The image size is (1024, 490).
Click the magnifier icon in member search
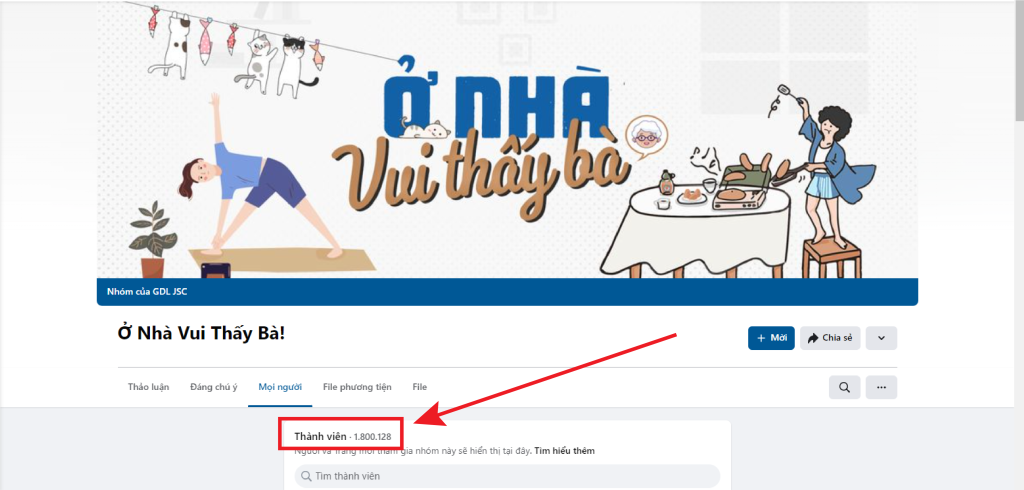tap(306, 476)
